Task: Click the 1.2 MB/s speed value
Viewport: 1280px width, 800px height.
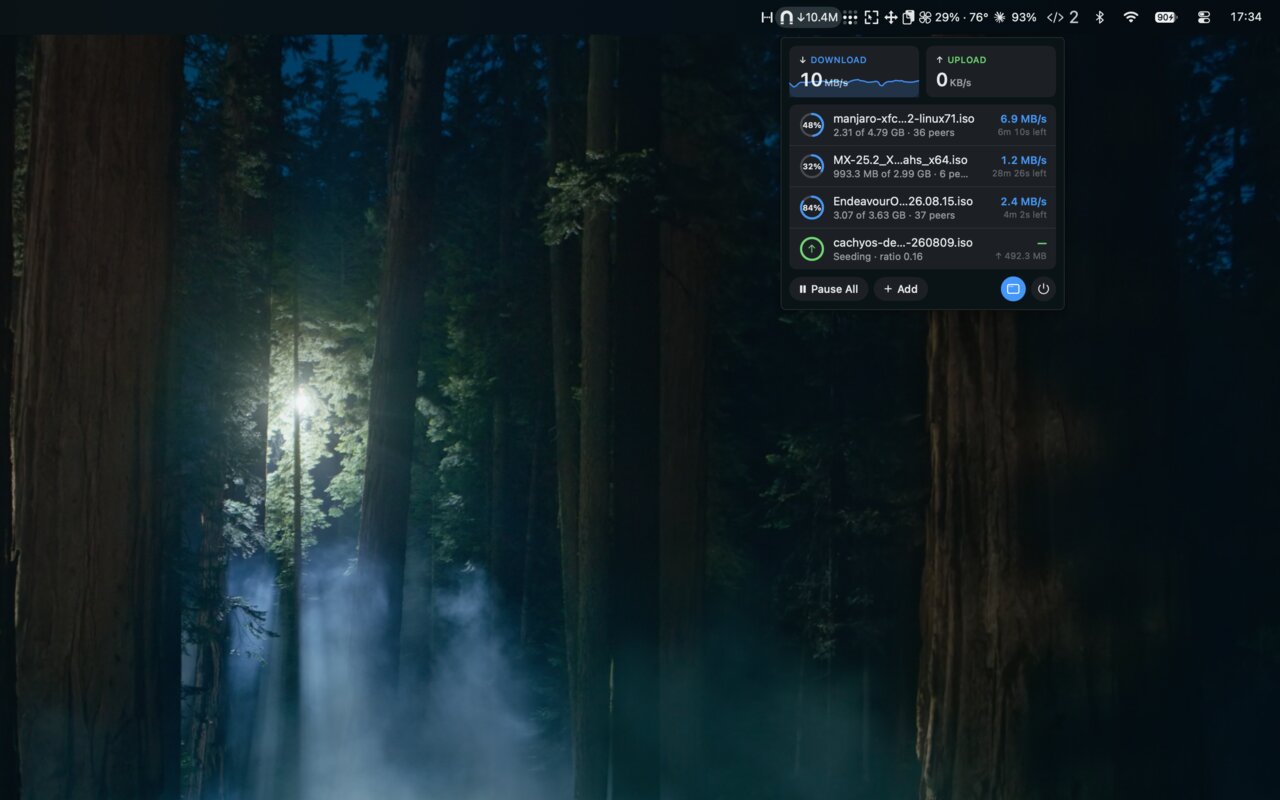Action: pos(1023,160)
